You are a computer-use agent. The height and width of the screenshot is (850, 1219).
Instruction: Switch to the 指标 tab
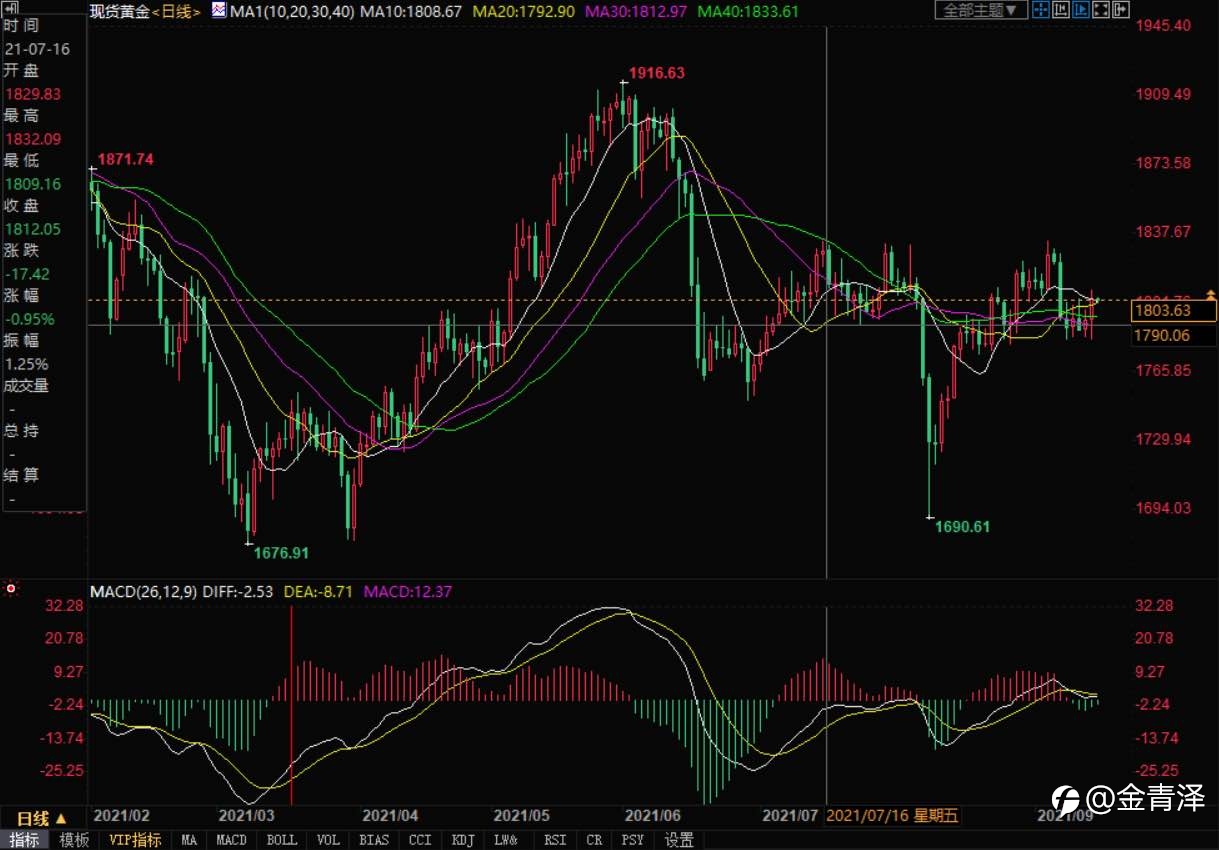pyautogui.click(x=25, y=840)
